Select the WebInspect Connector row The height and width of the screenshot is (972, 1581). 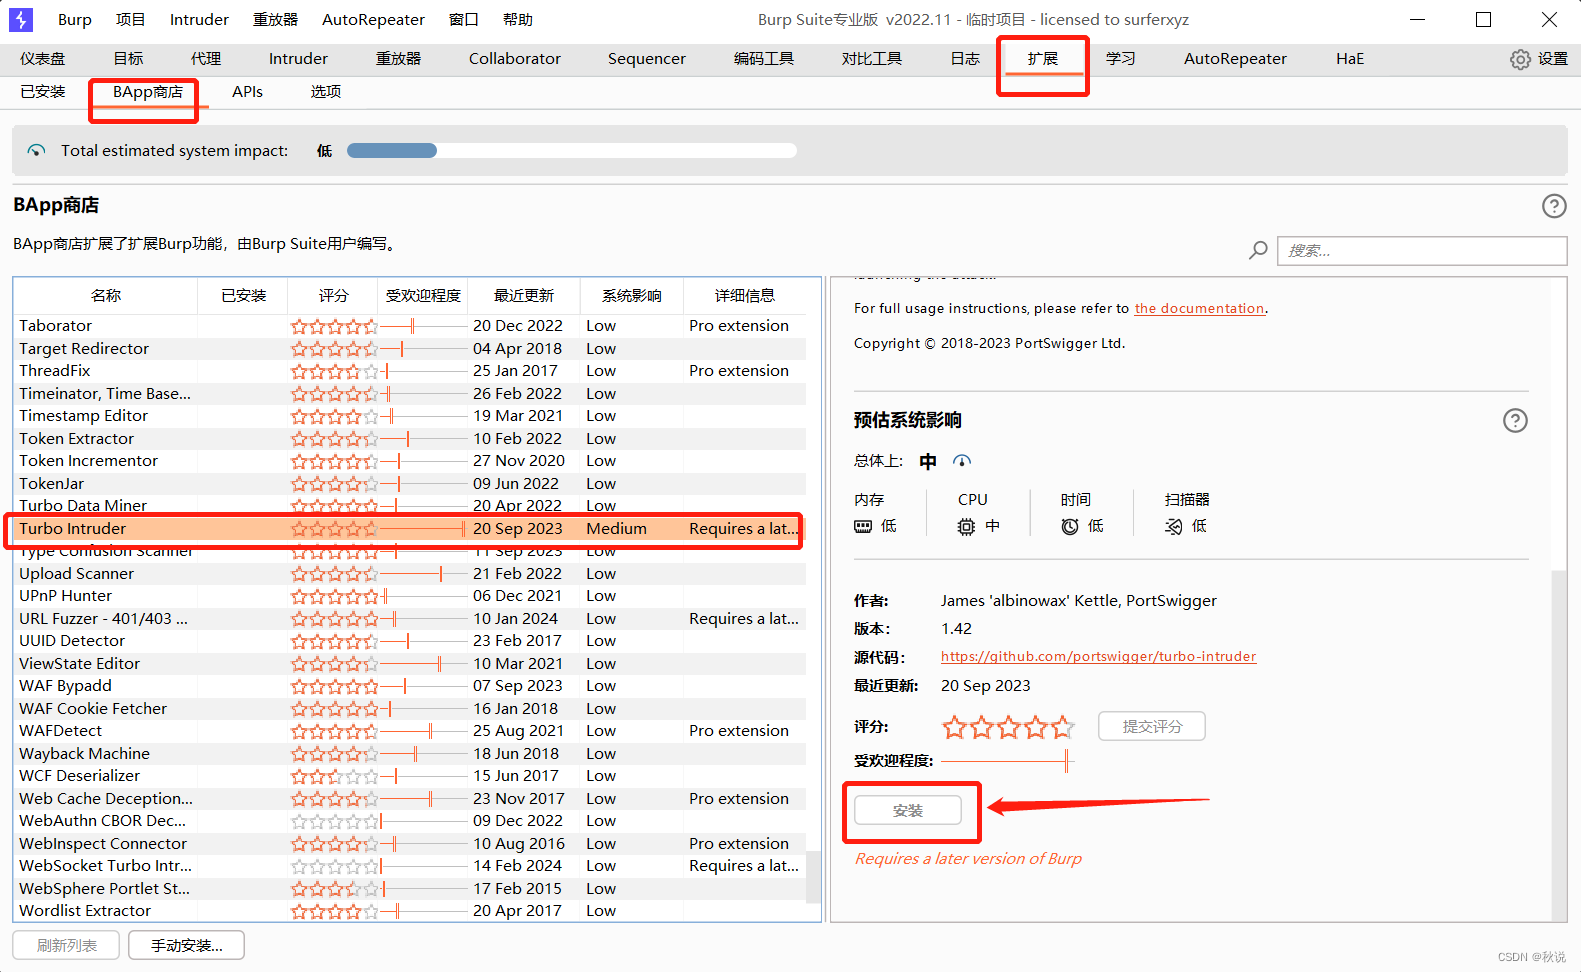[x=410, y=843]
